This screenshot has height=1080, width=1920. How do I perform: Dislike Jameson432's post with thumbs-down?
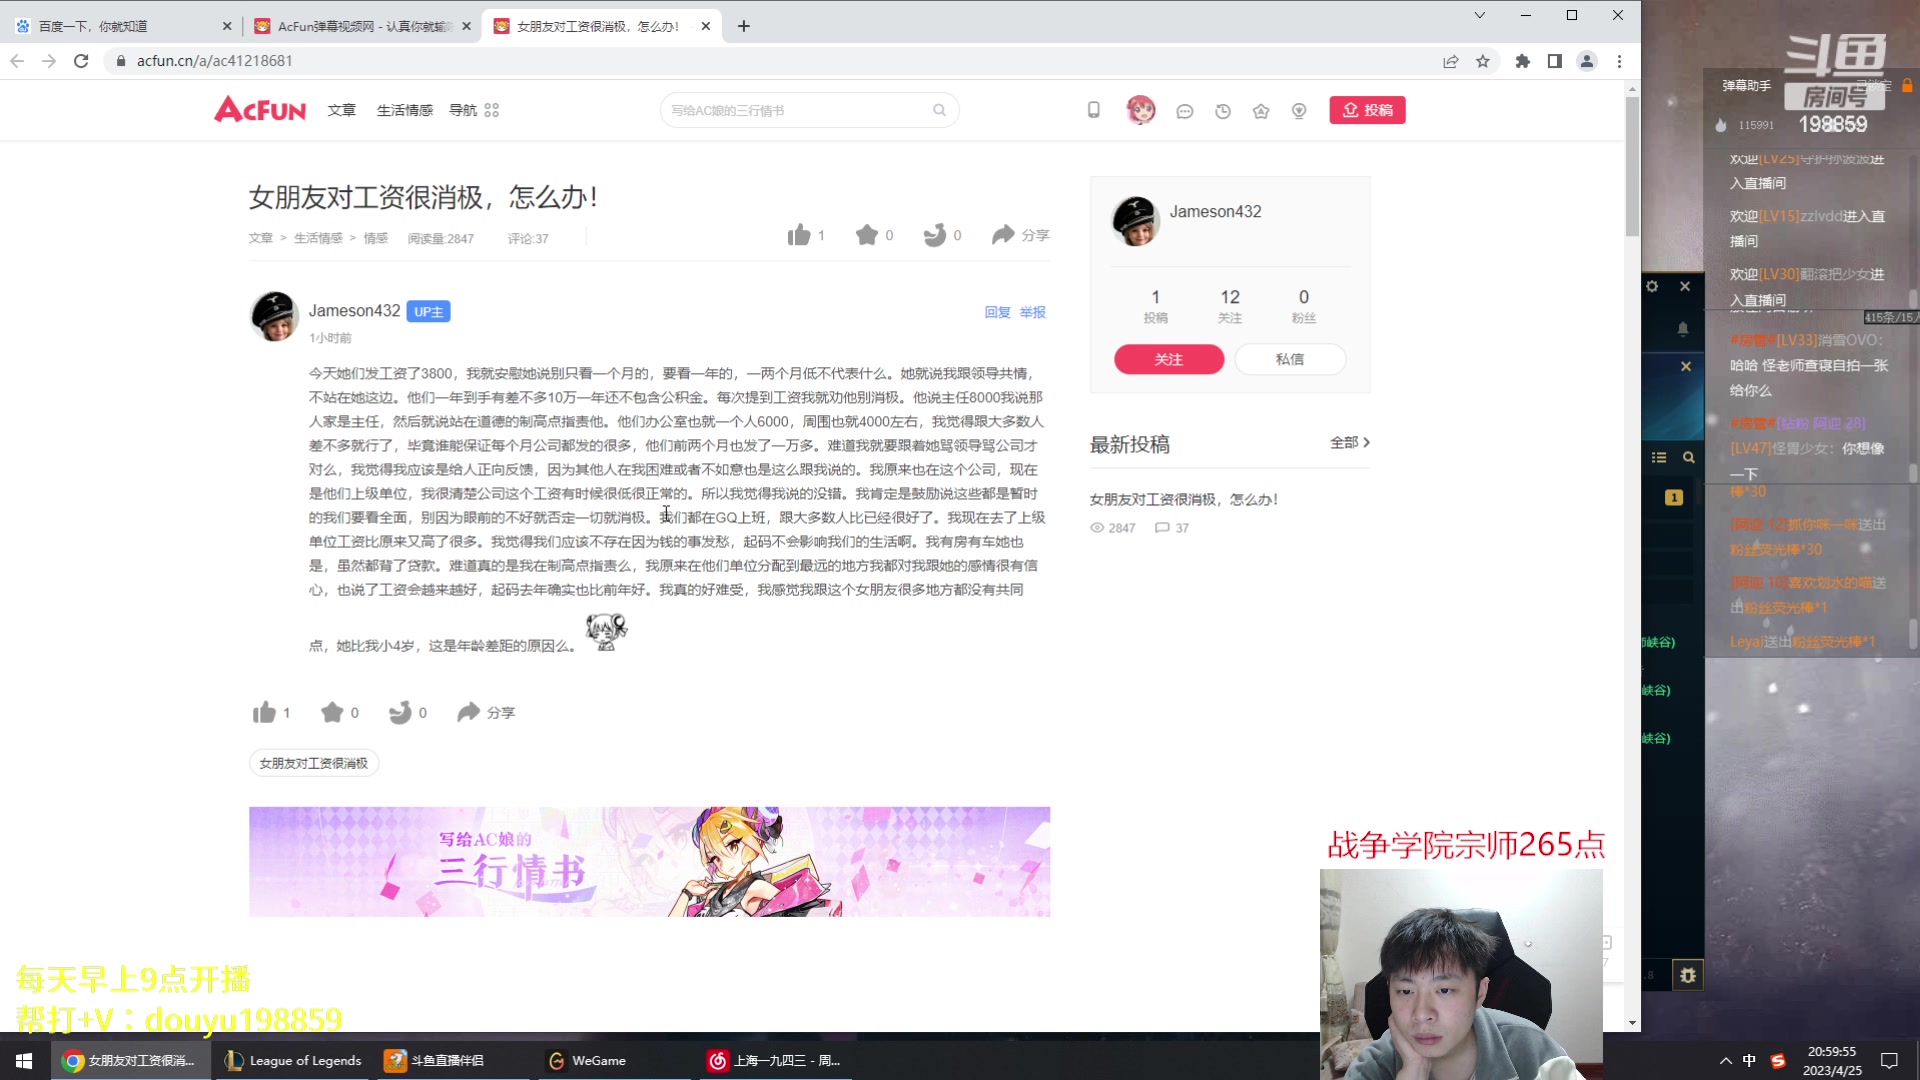(403, 712)
